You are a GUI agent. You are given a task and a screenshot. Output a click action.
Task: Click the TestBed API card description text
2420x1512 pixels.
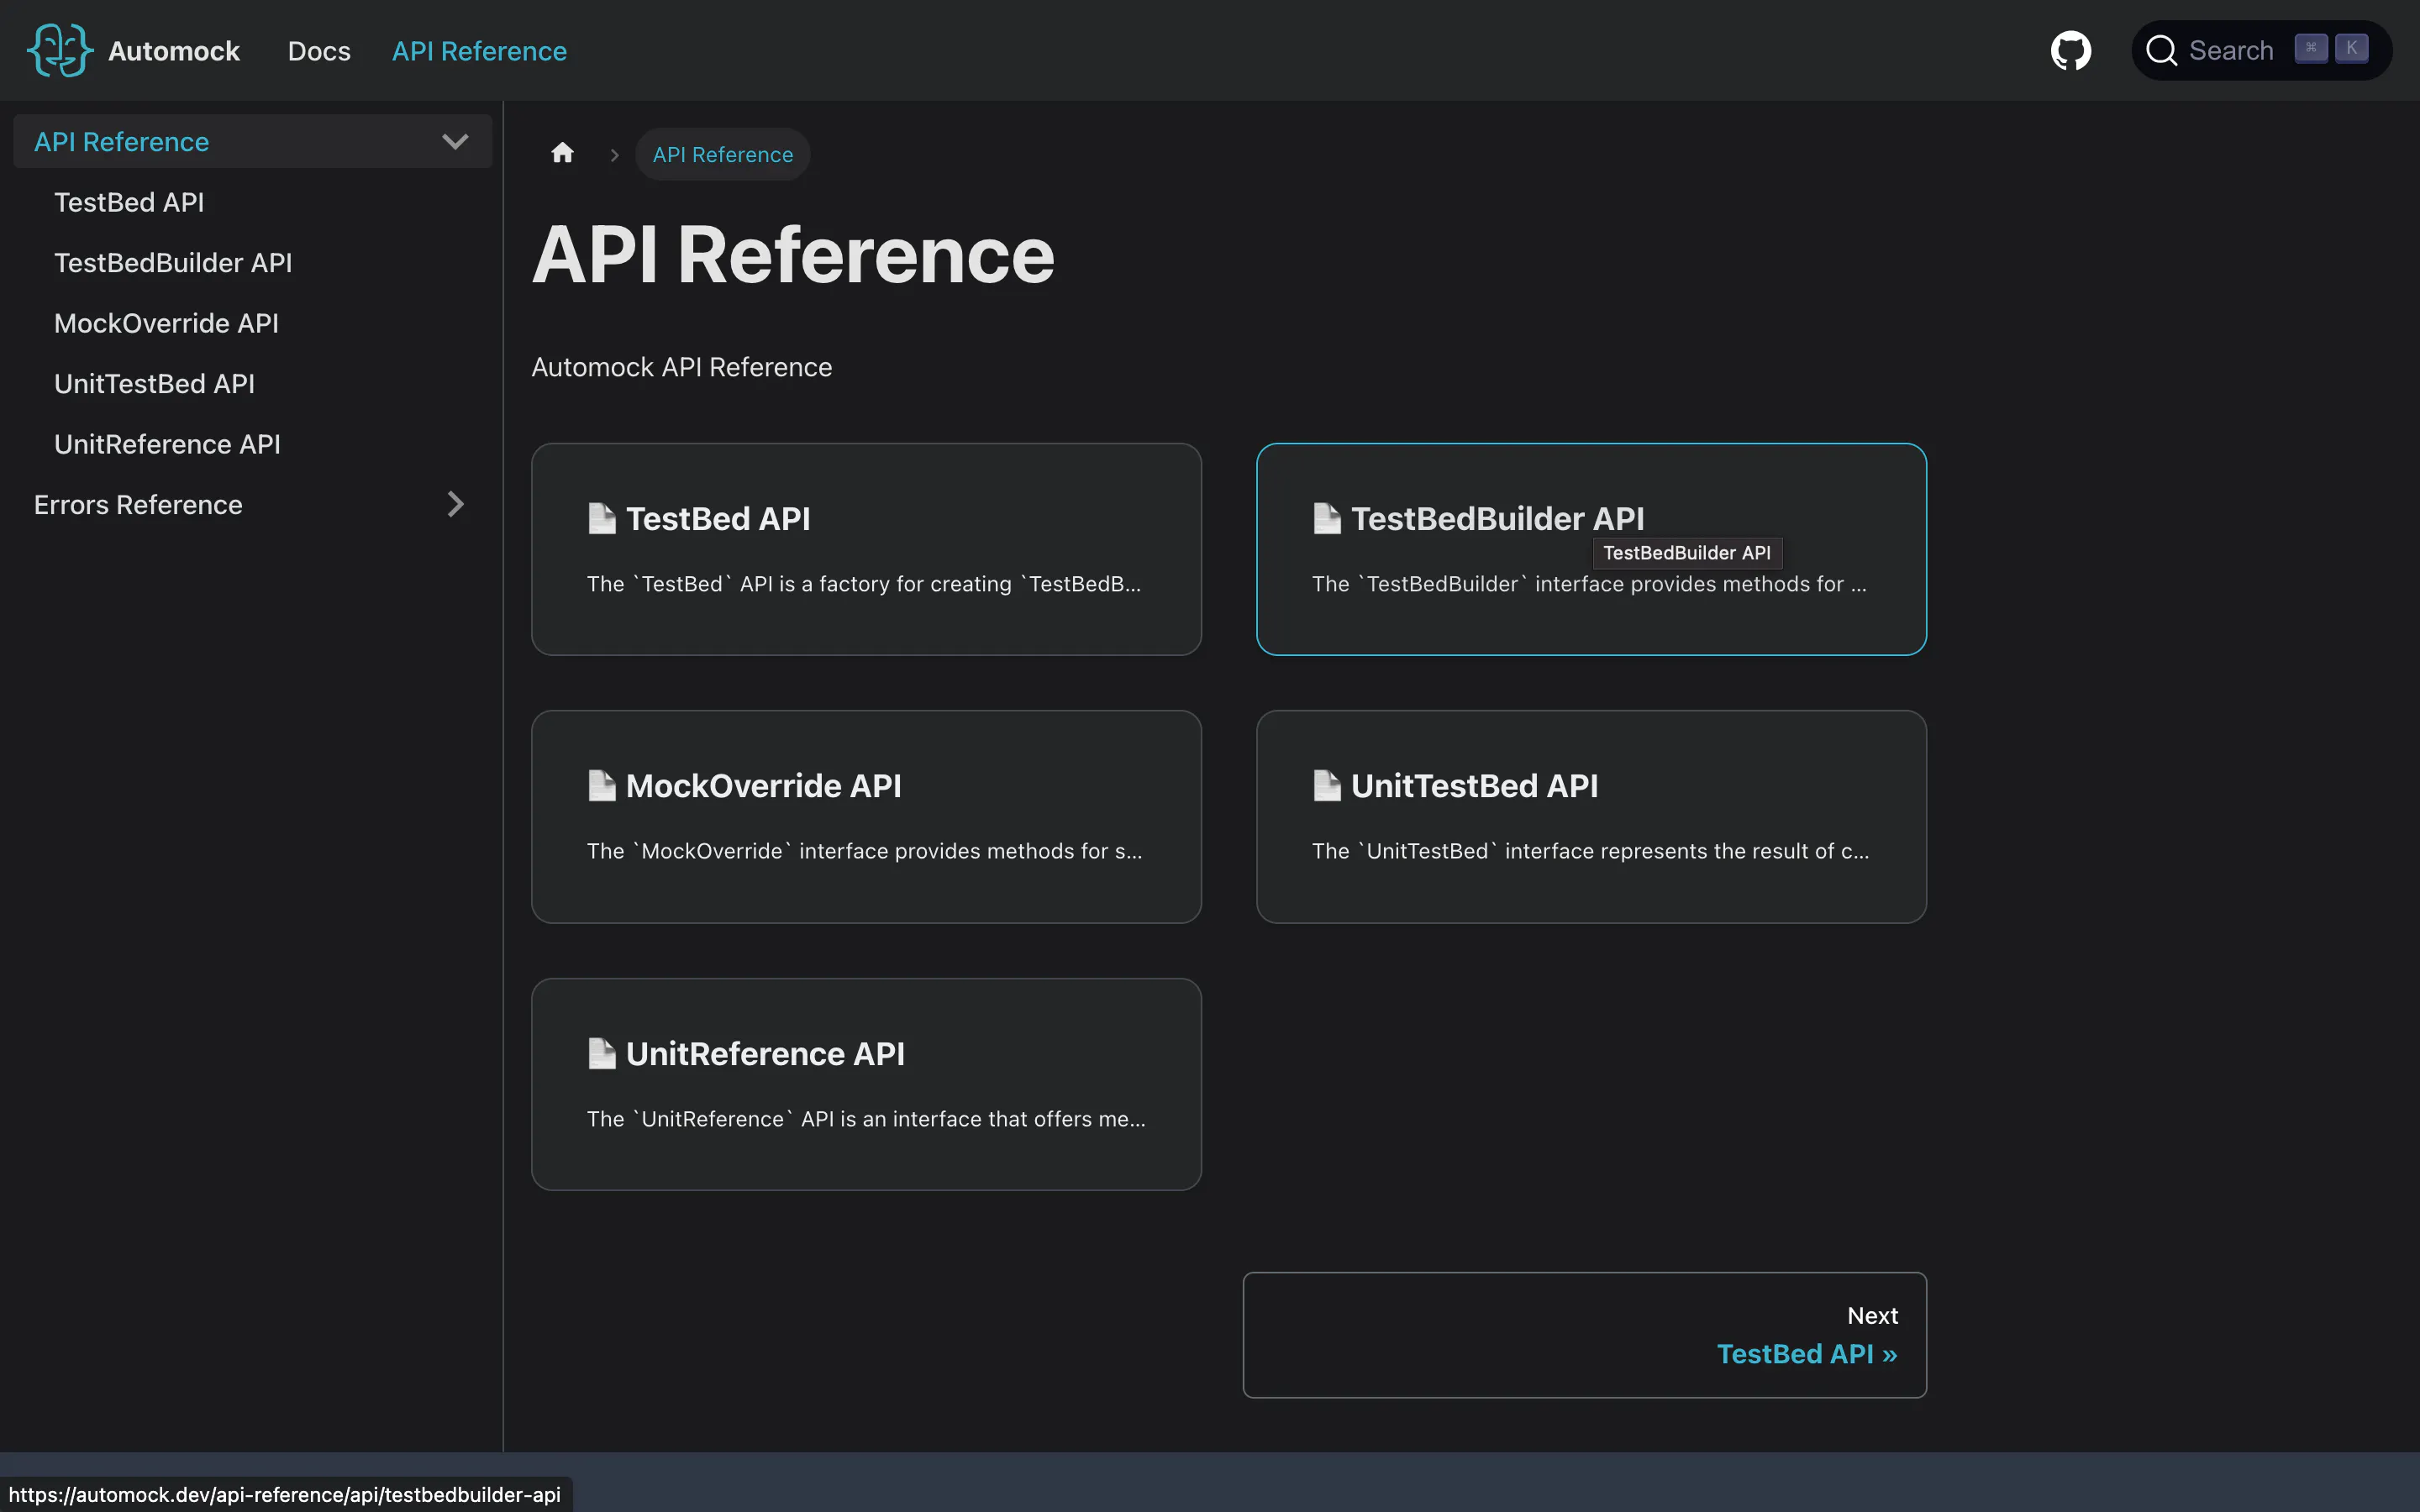(864, 584)
